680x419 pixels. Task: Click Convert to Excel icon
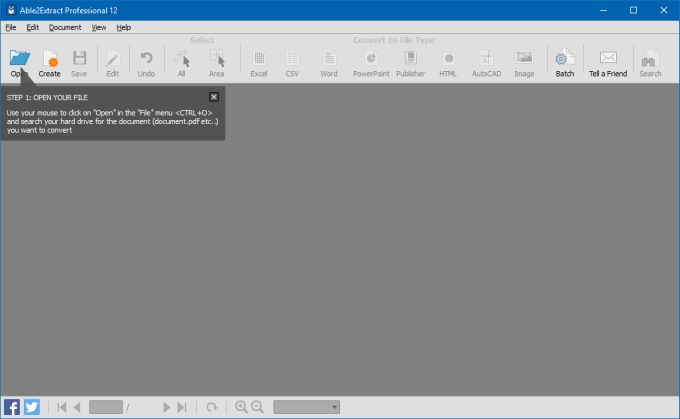[x=259, y=58]
